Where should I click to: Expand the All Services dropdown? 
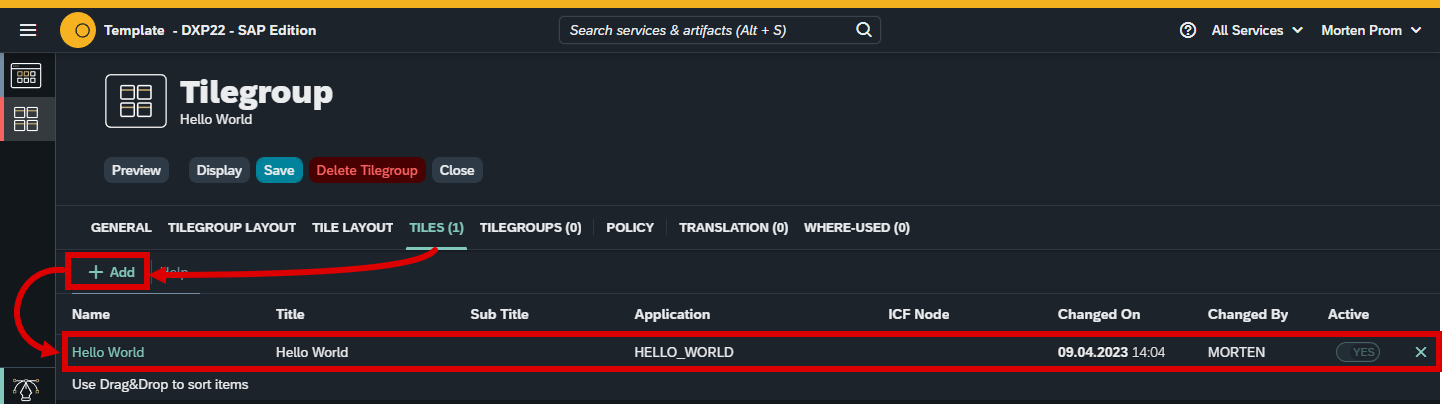(x=1257, y=30)
